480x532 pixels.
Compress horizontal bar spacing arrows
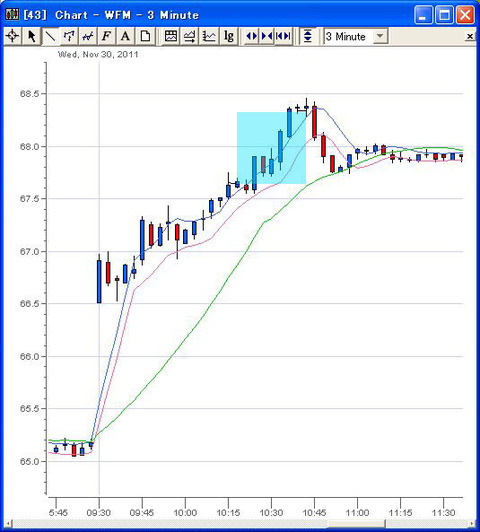(x=267, y=36)
